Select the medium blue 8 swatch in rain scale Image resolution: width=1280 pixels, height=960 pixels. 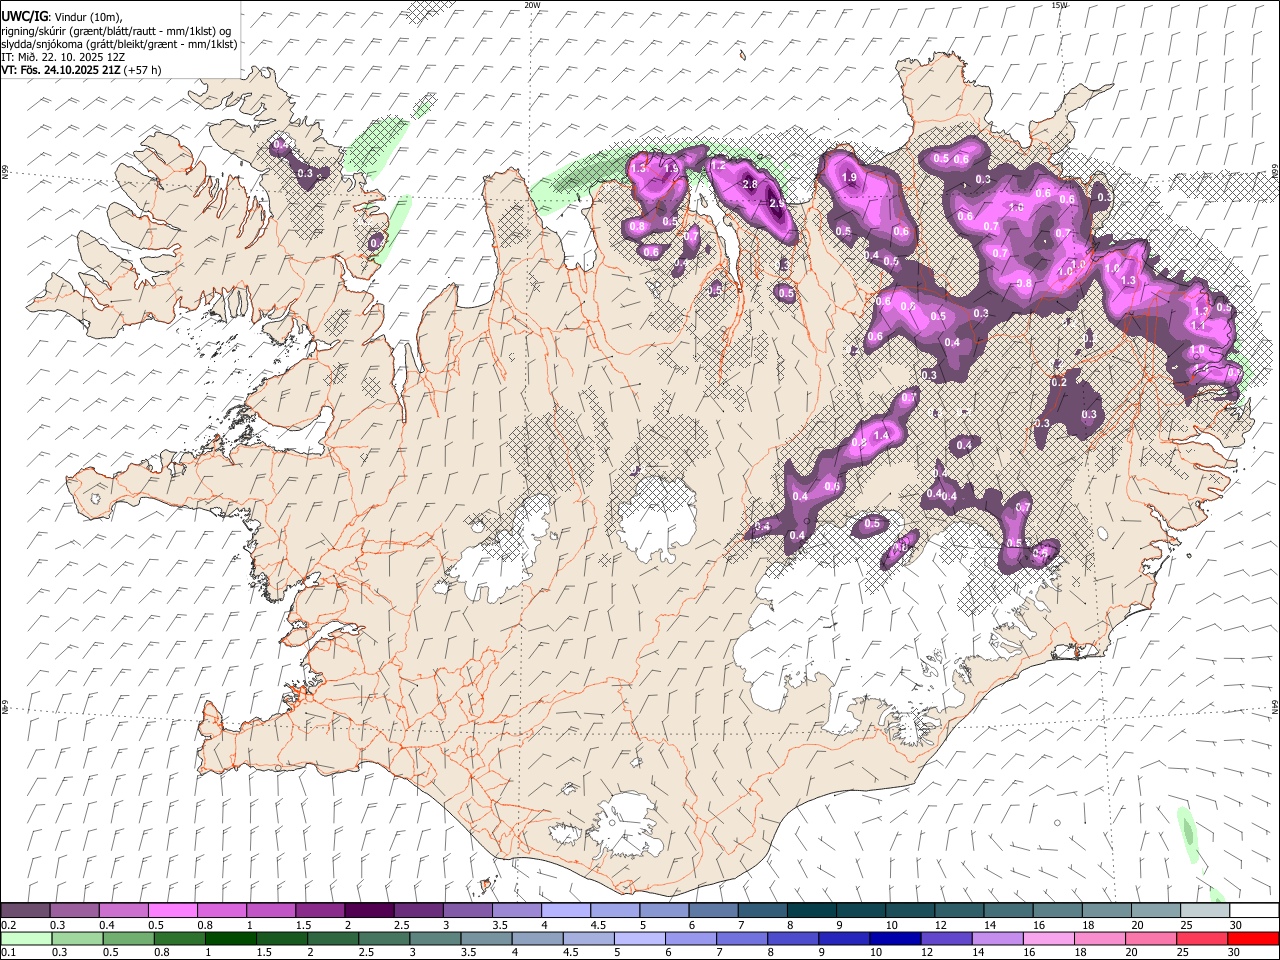[x=792, y=939]
